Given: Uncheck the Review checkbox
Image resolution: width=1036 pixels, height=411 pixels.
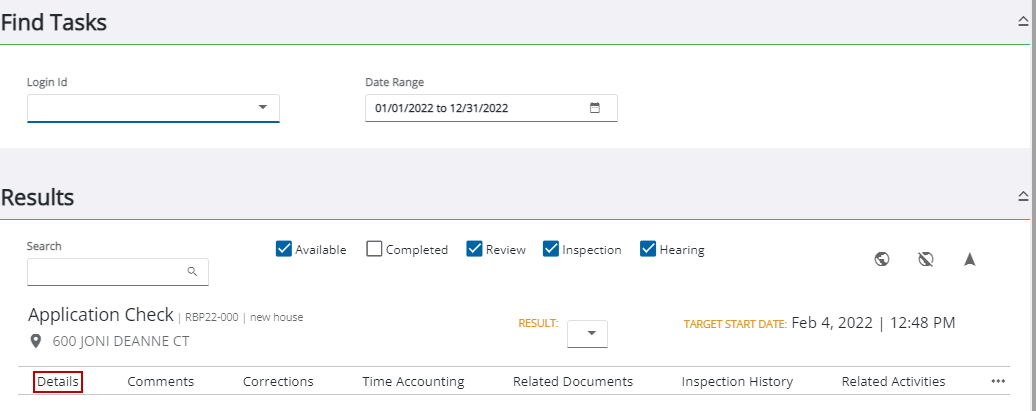Looking at the screenshot, I should [x=474, y=249].
